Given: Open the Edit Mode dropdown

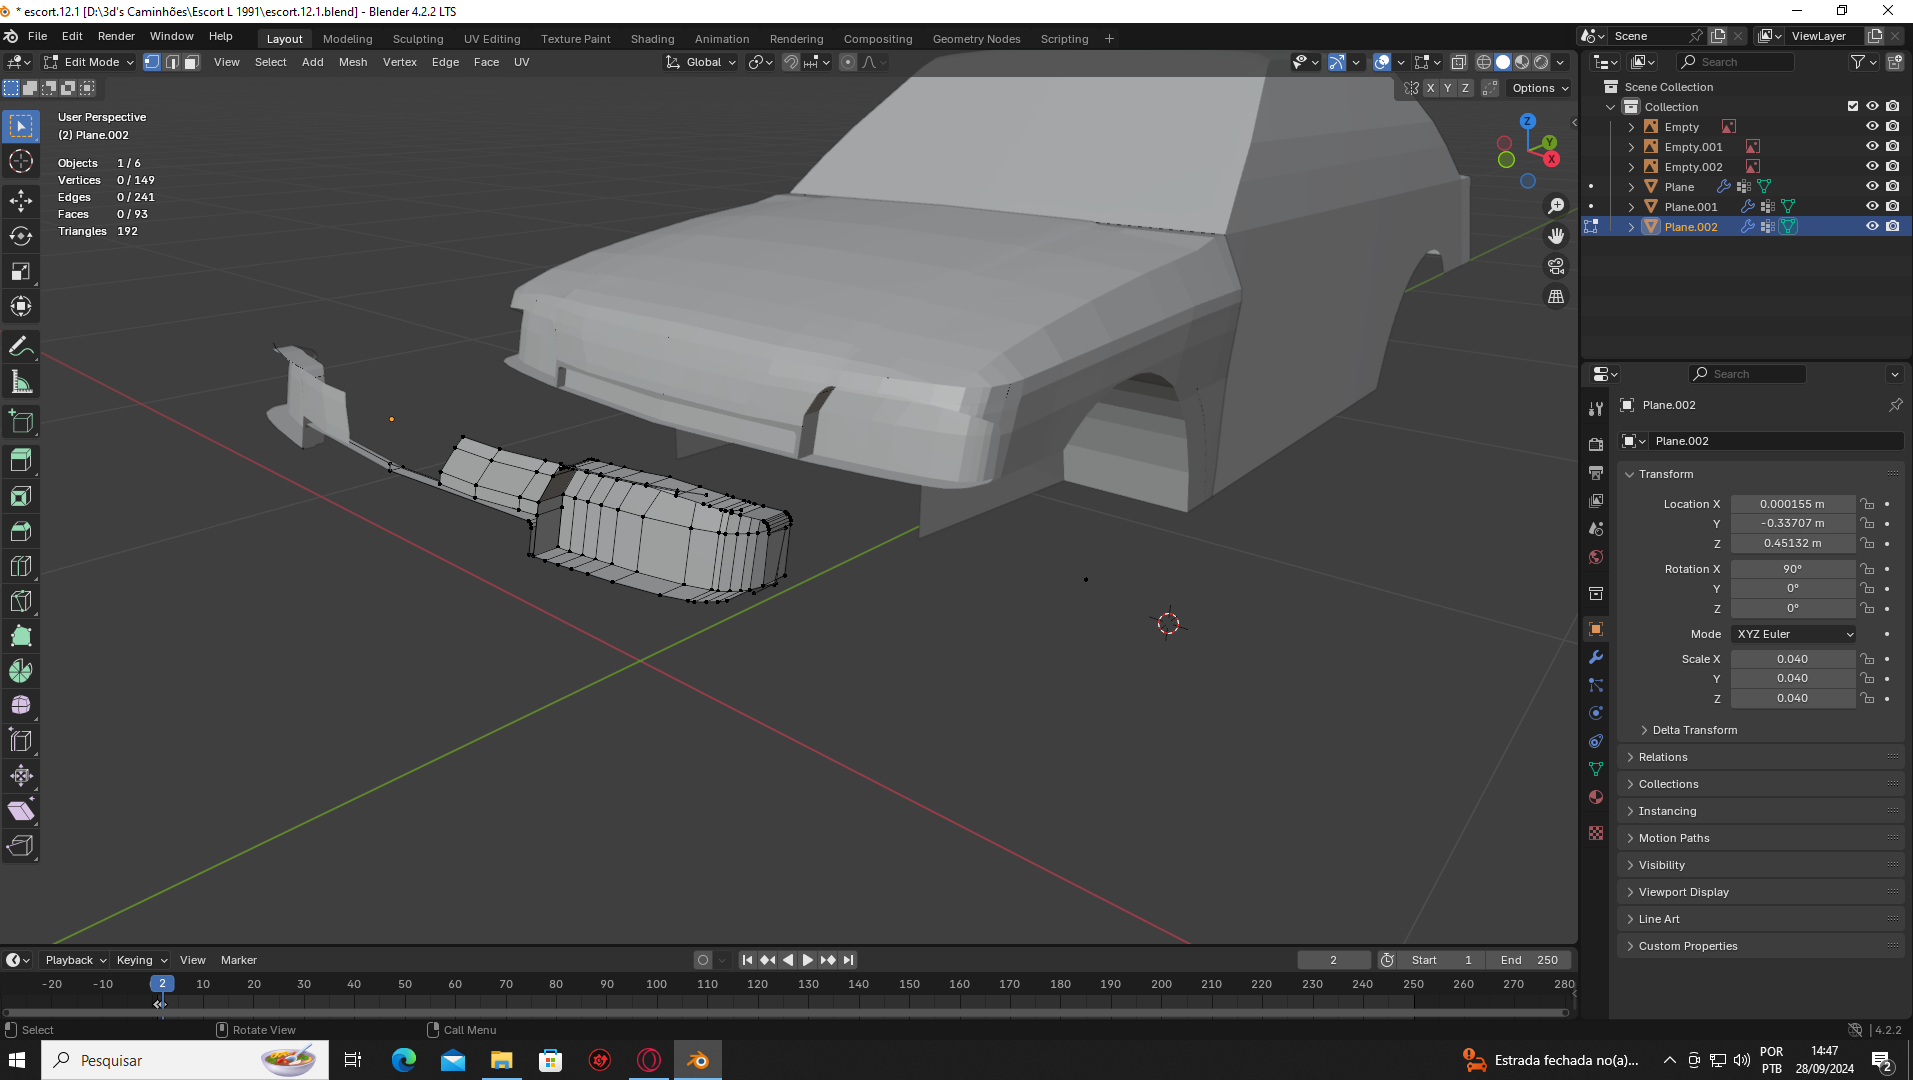Looking at the screenshot, I should tap(90, 62).
